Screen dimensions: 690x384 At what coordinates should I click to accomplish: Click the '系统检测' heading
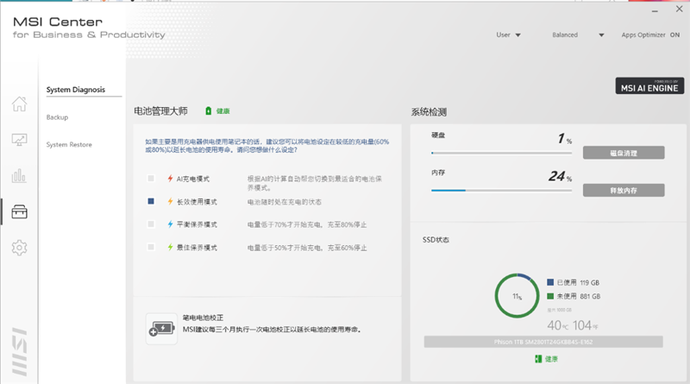[x=429, y=112]
